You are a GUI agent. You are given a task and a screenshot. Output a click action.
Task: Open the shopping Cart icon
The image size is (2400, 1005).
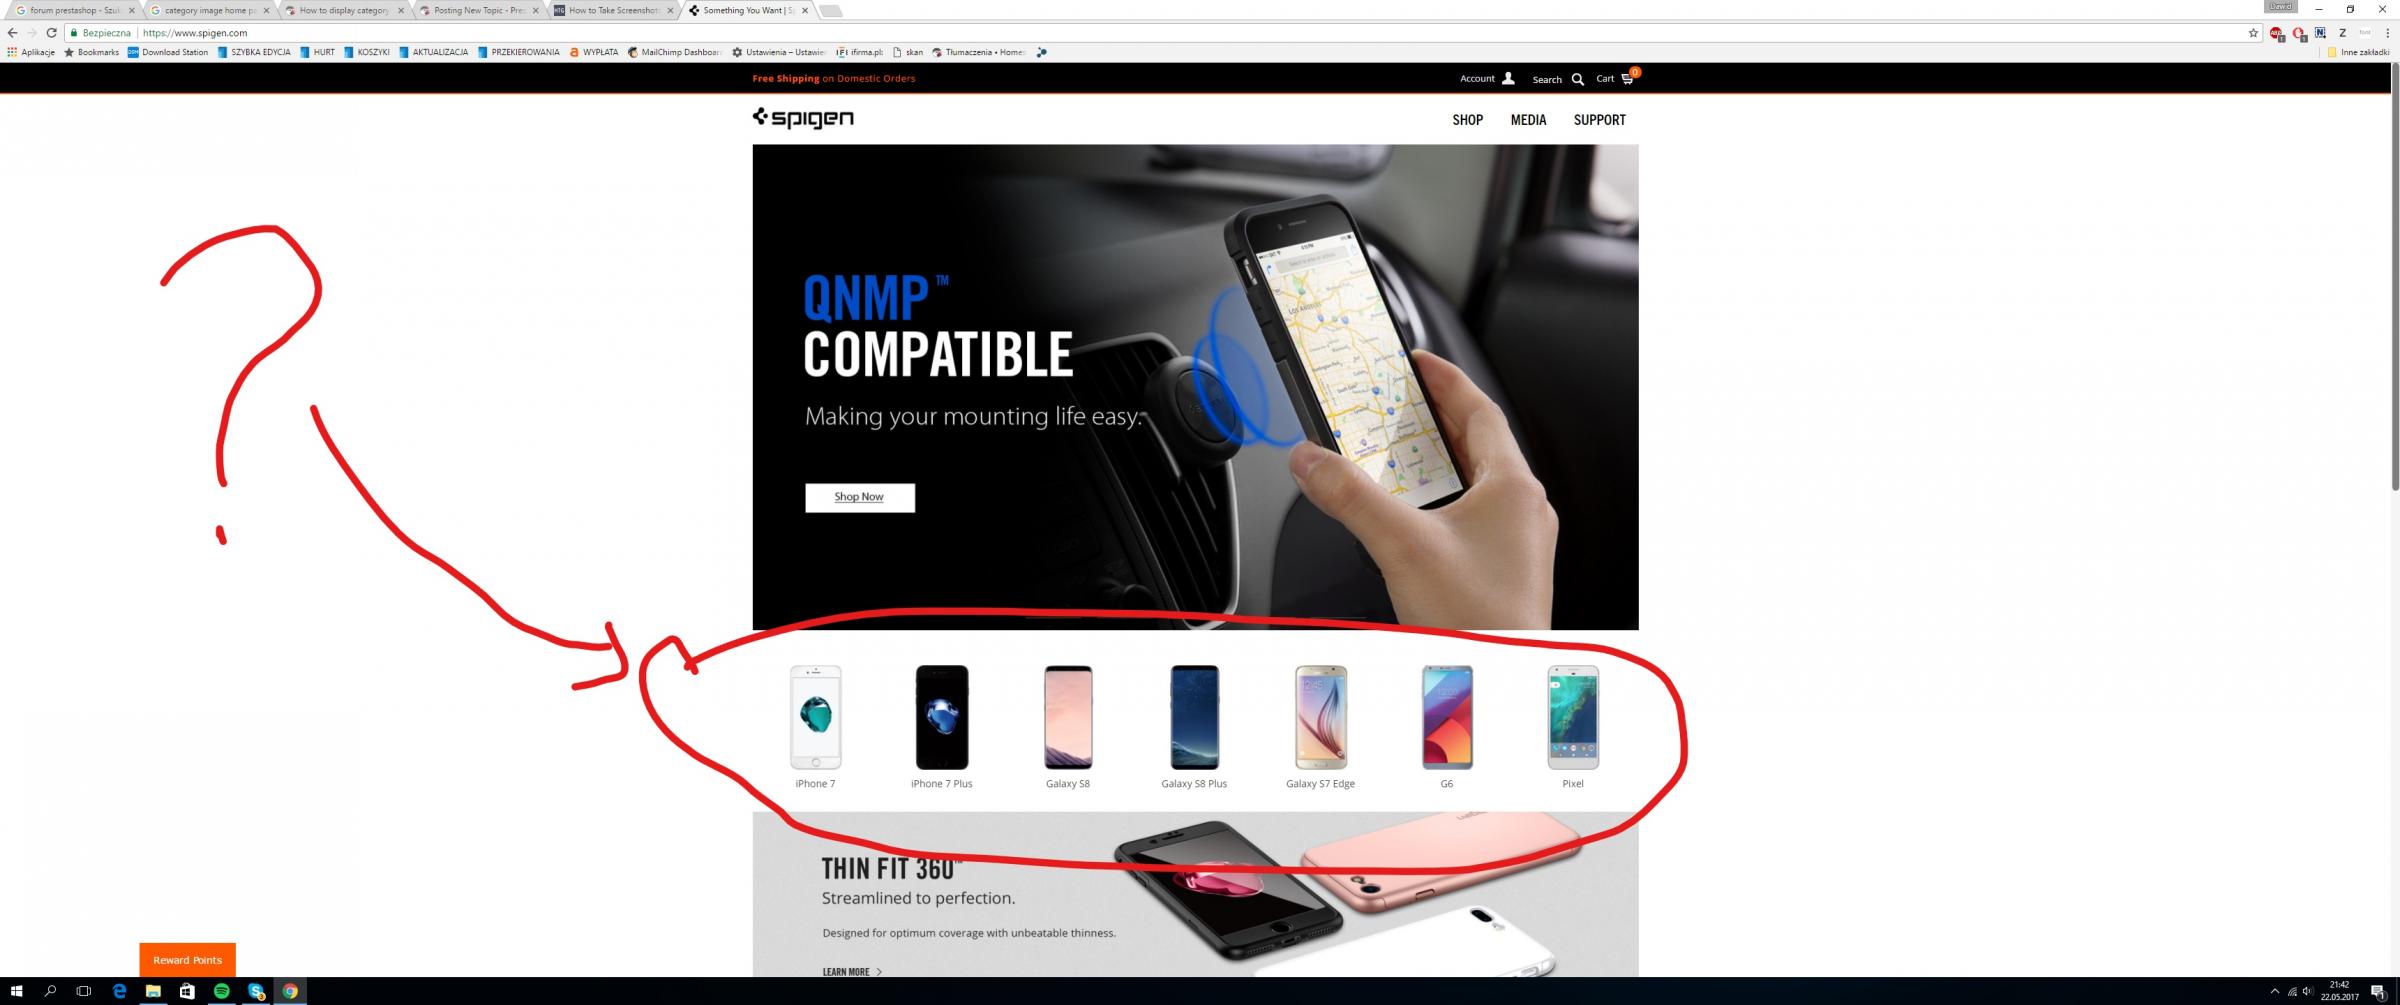click(x=1627, y=78)
